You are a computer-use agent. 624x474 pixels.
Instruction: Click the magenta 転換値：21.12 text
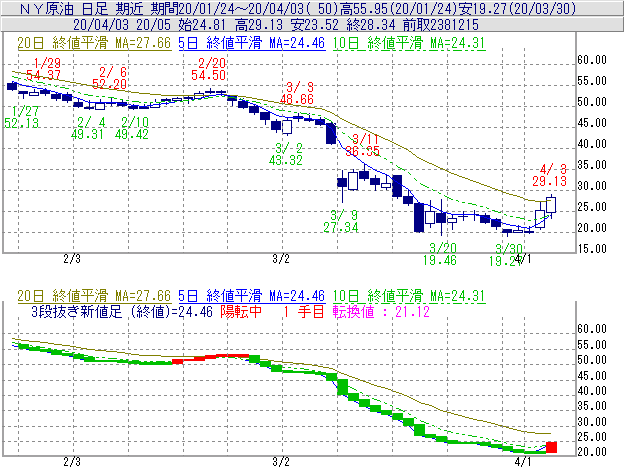[x=381, y=312]
